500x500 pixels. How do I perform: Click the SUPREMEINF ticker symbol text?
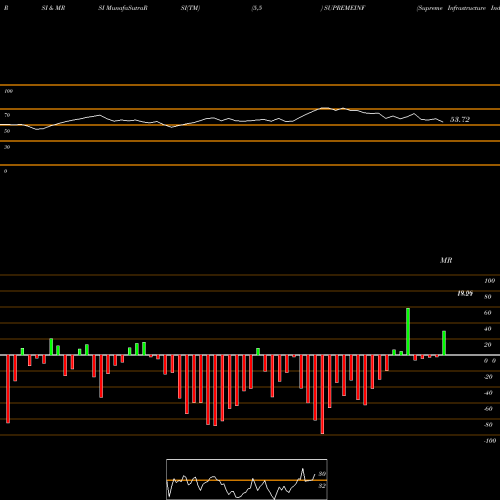345,8
